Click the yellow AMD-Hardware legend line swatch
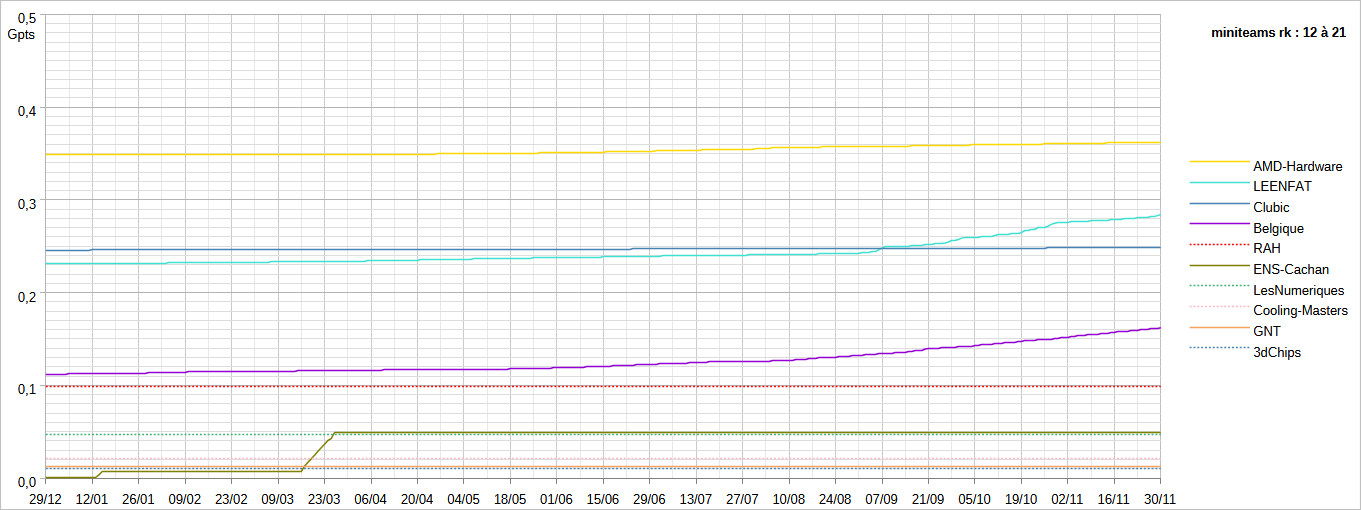The height and width of the screenshot is (510, 1361). 1218,161
